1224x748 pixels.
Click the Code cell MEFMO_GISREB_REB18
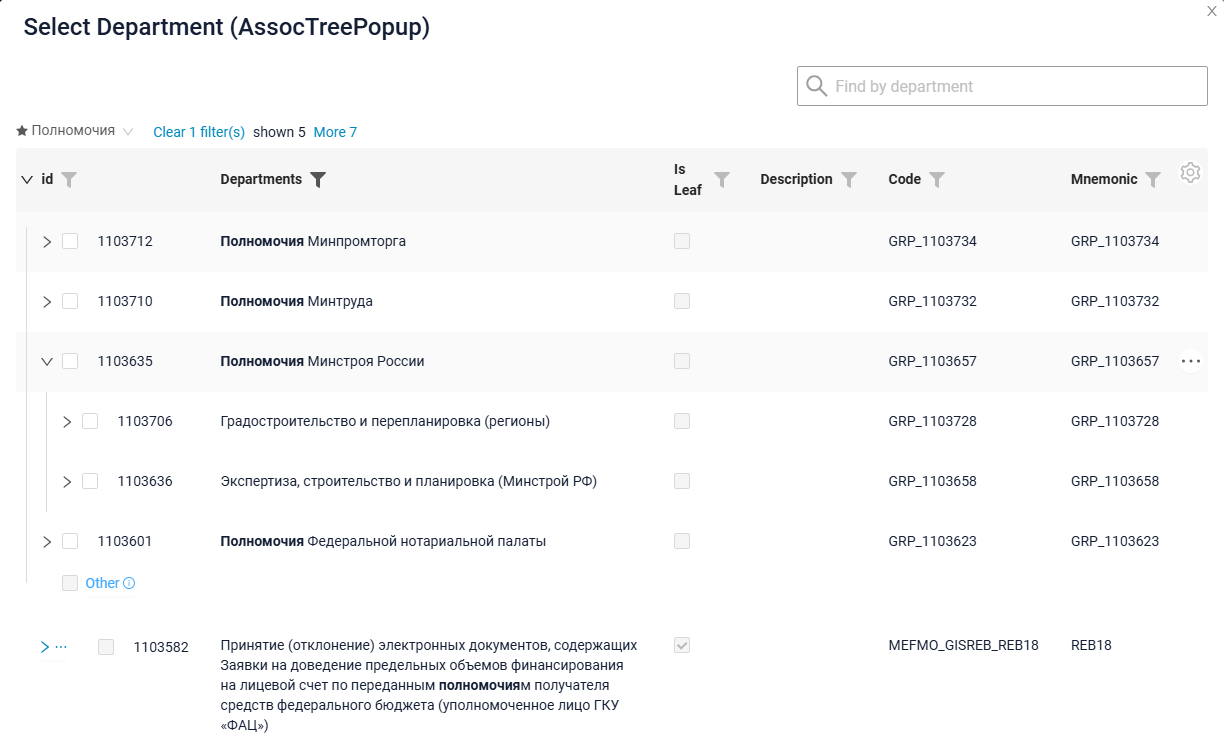(x=963, y=645)
